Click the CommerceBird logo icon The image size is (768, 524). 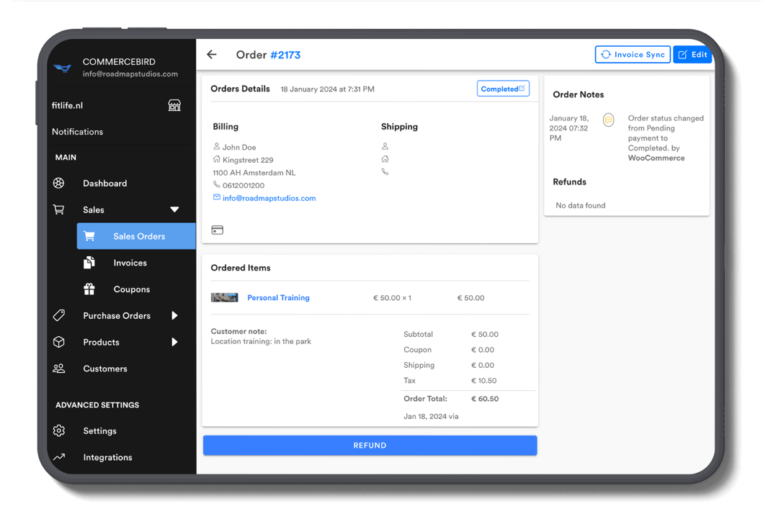coord(63,68)
